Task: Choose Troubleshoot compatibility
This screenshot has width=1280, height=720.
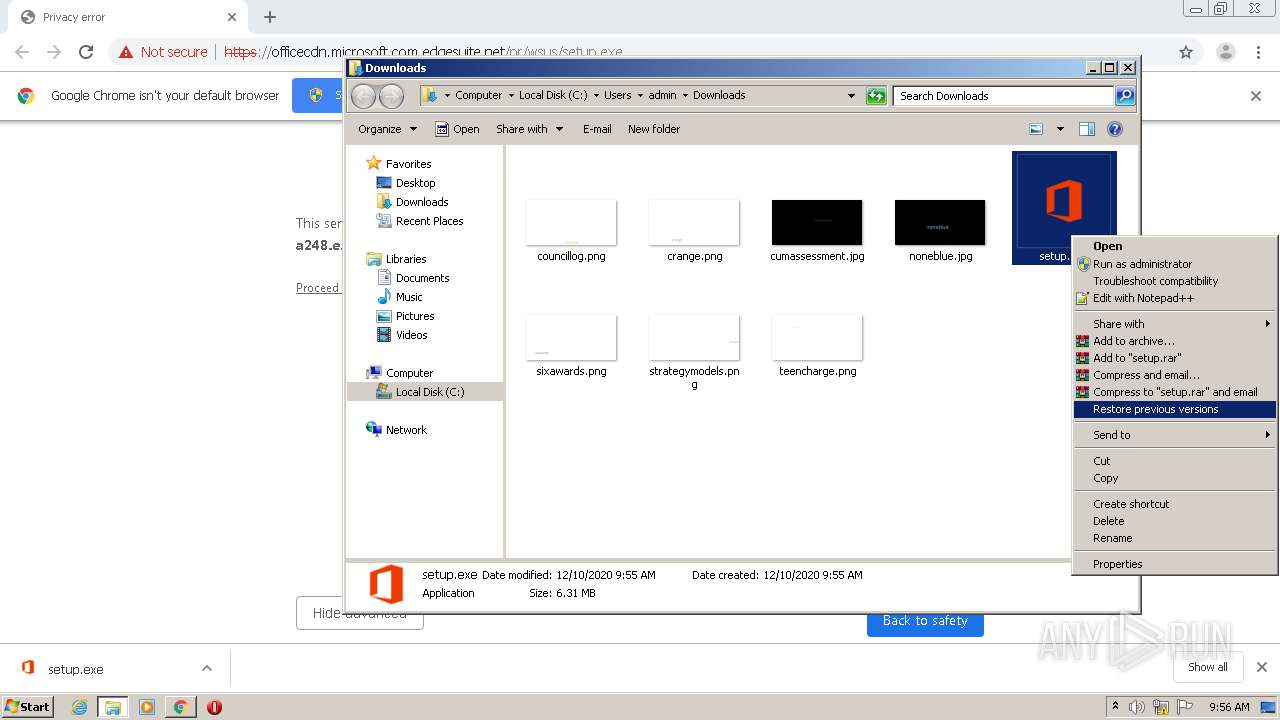Action: coord(1174,281)
